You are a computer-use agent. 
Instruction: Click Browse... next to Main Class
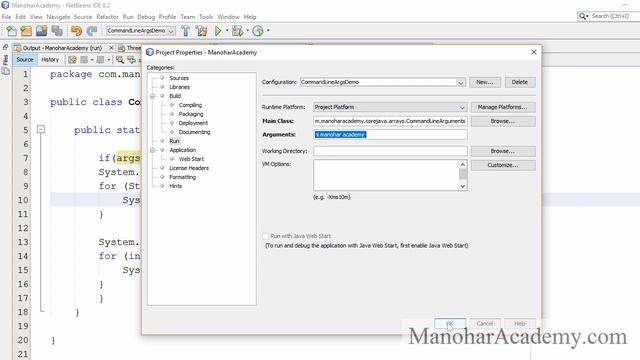(503, 121)
